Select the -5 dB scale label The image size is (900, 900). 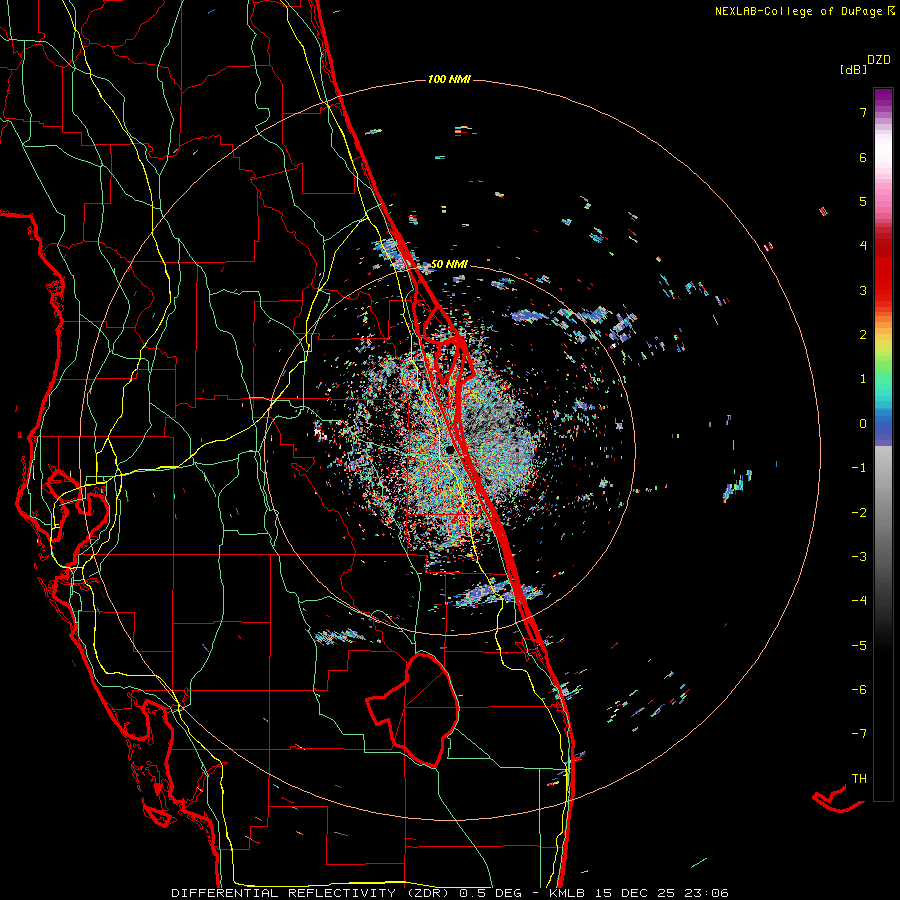point(859,646)
